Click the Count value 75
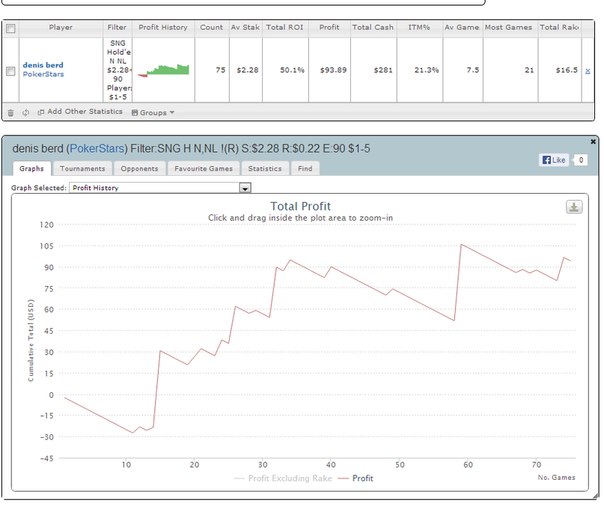Image resolution: width=604 pixels, height=506 pixels. [220, 70]
